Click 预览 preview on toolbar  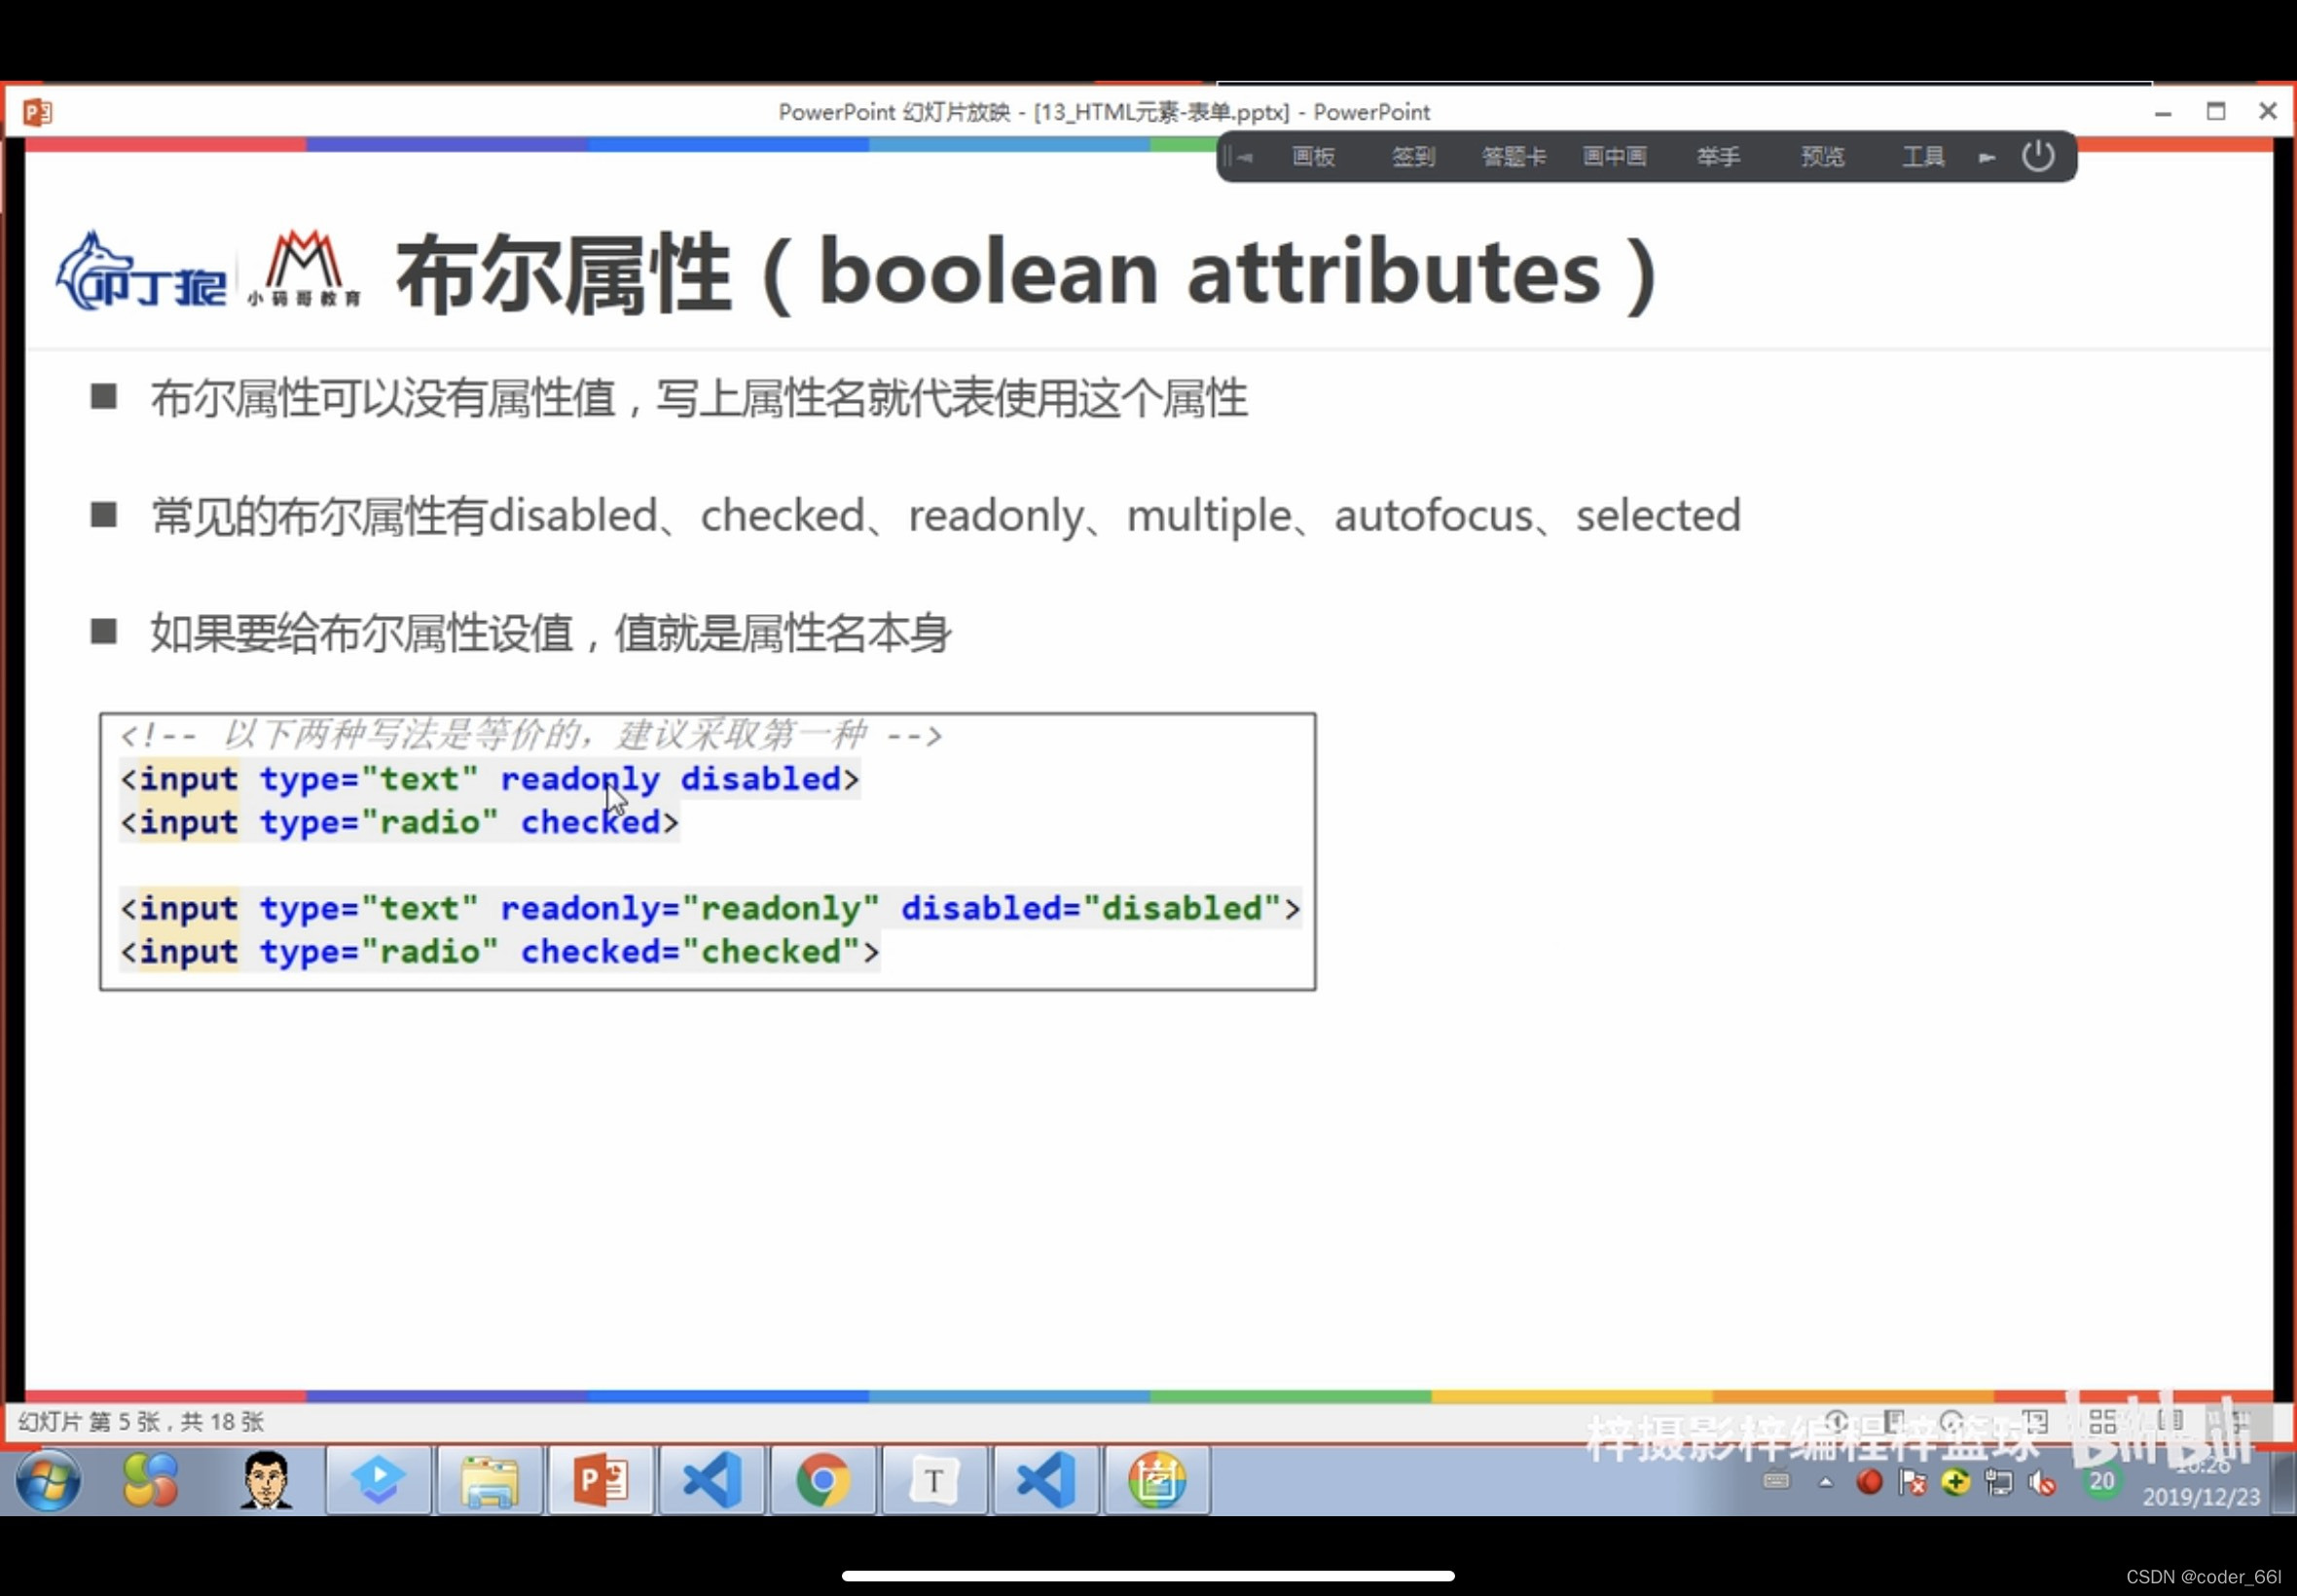pos(1821,157)
